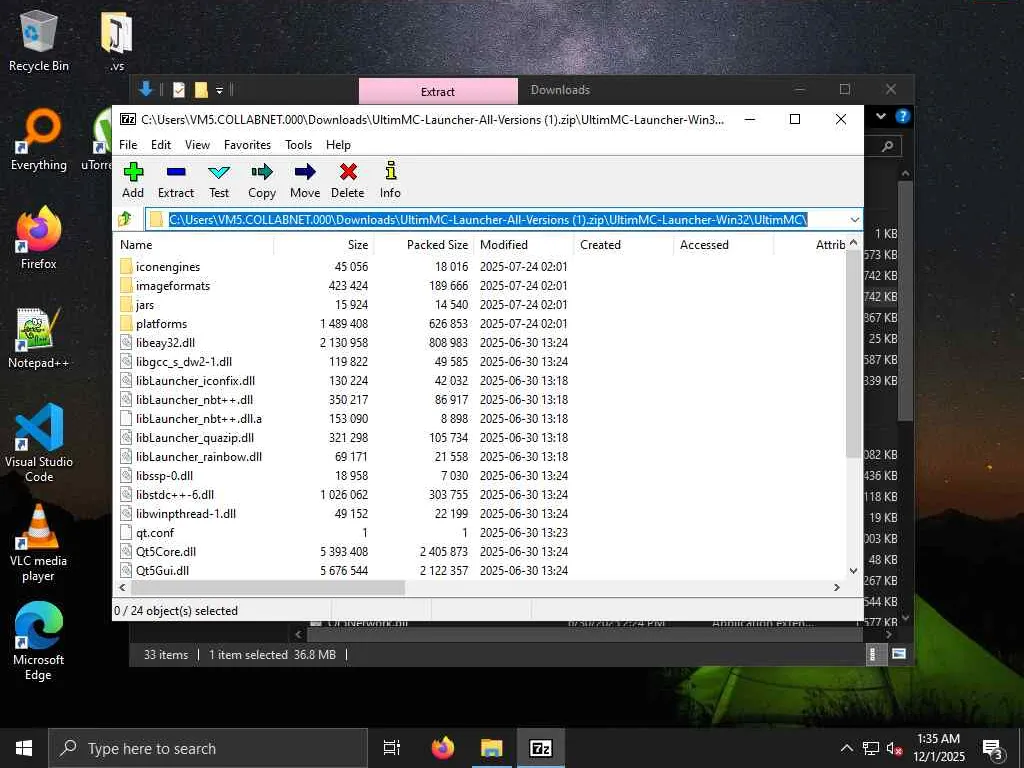The width and height of the screenshot is (1024, 768).
Task: Select the jars folder
Action: pyautogui.click(x=145, y=304)
